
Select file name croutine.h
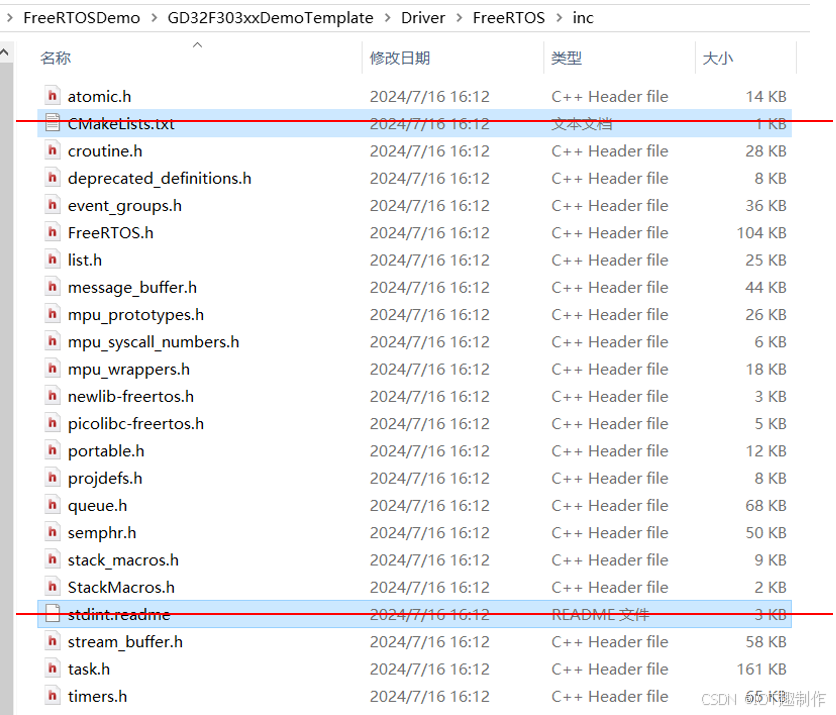(105, 151)
